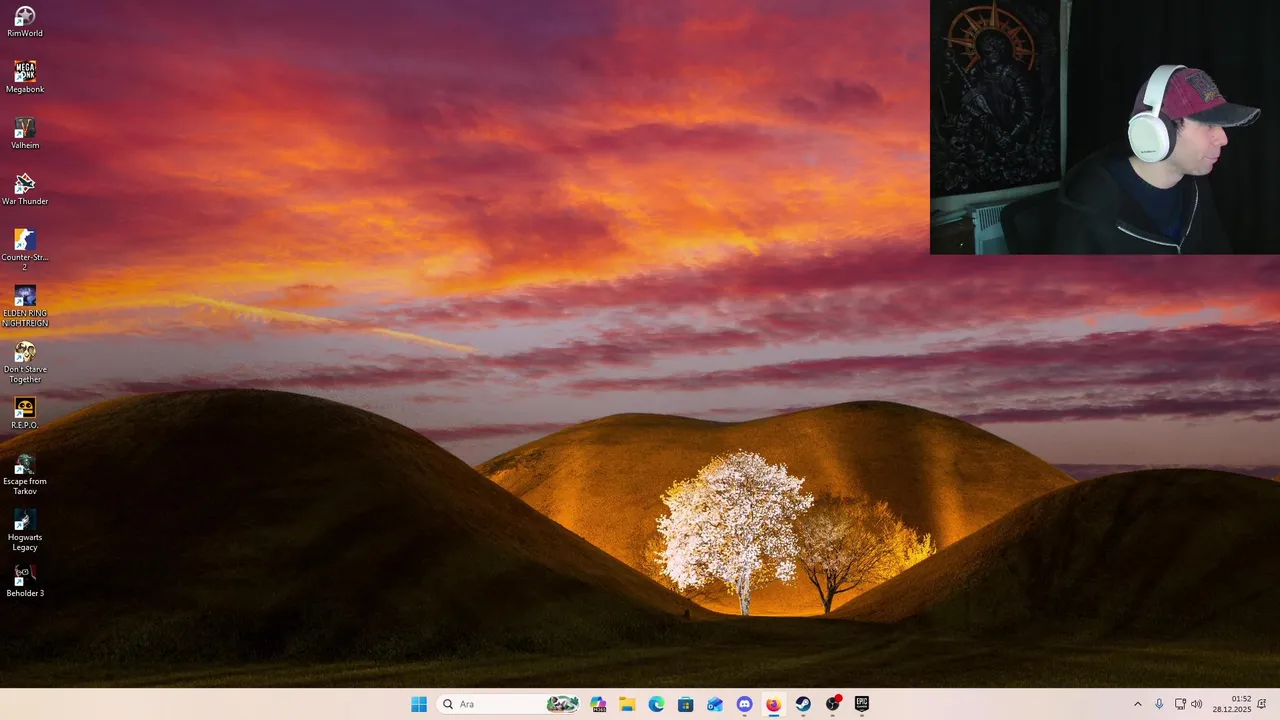Image resolution: width=1280 pixels, height=720 pixels.
Task: Select the Elden Ring Nightreign icon
Action: tap(25, 306)
